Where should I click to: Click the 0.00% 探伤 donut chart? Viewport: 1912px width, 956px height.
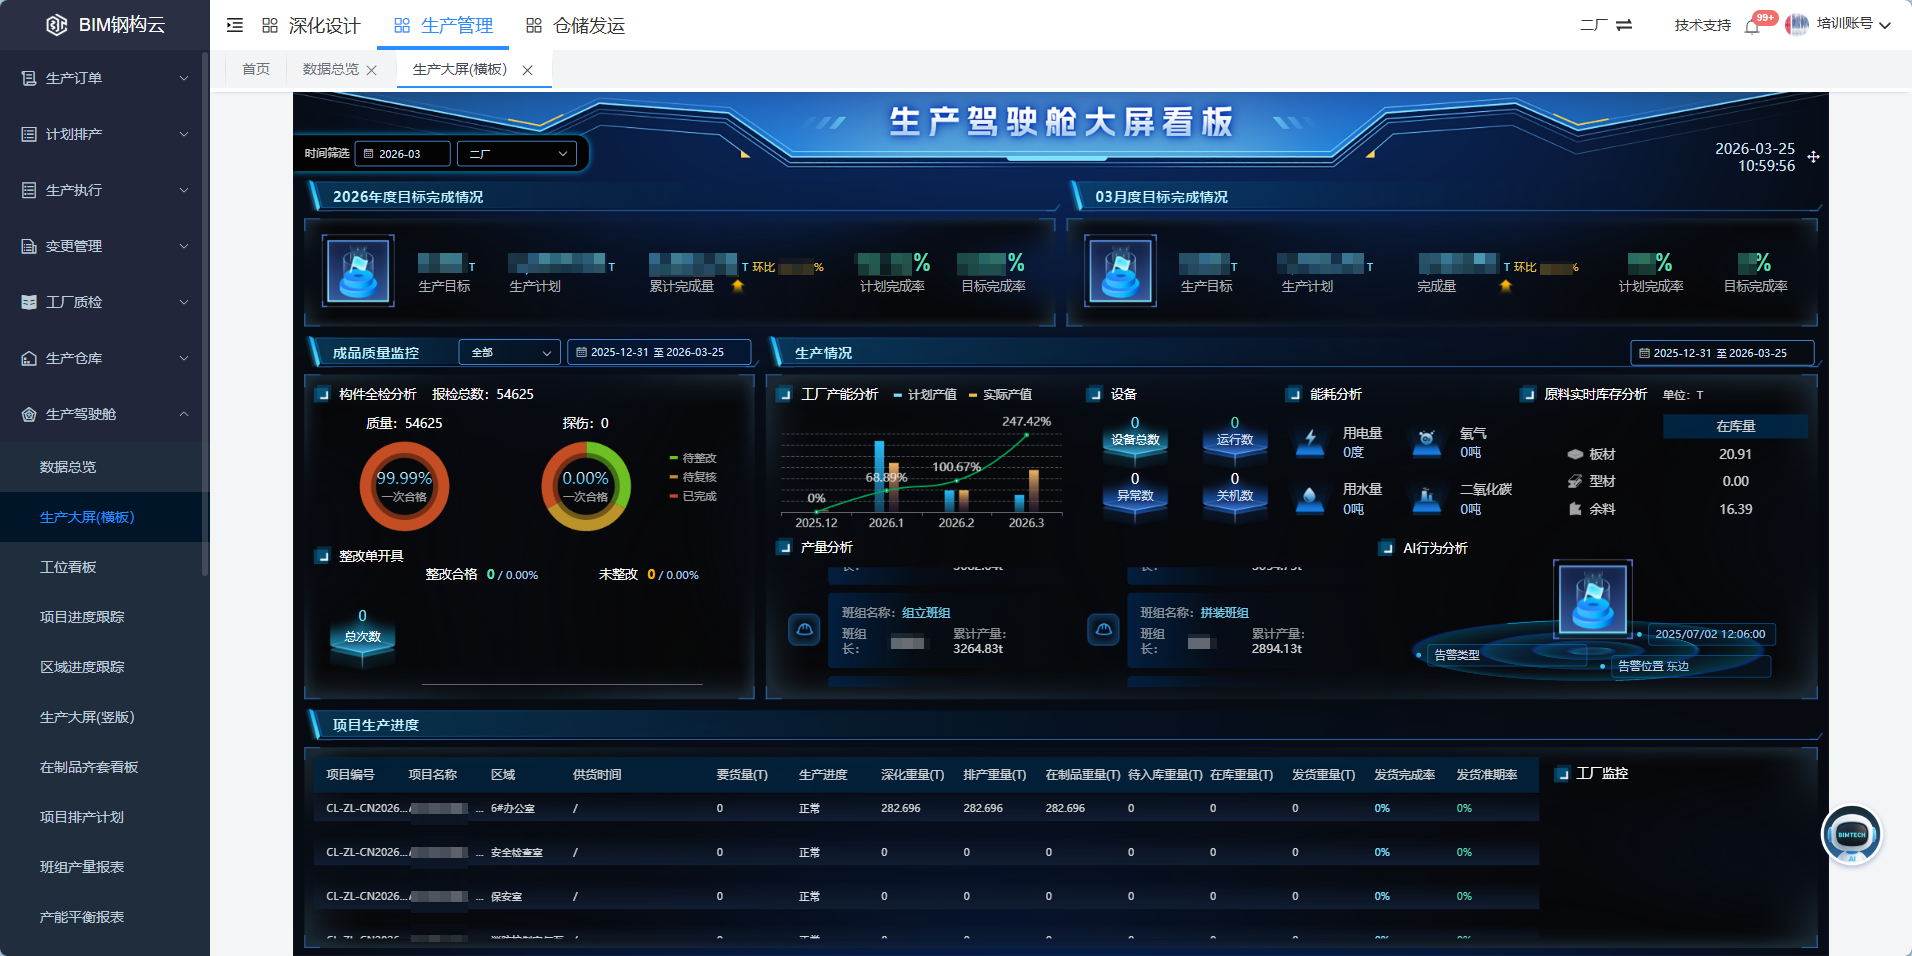(585, 487)
